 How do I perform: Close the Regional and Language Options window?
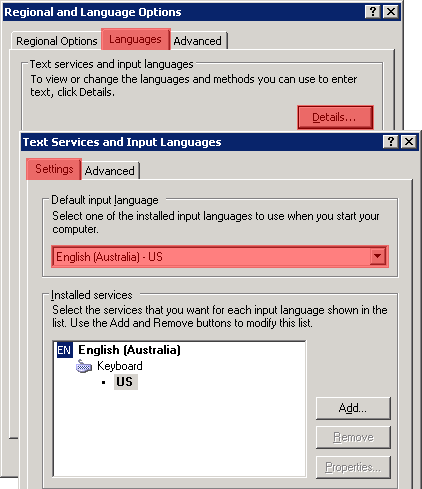click(391, 12)
